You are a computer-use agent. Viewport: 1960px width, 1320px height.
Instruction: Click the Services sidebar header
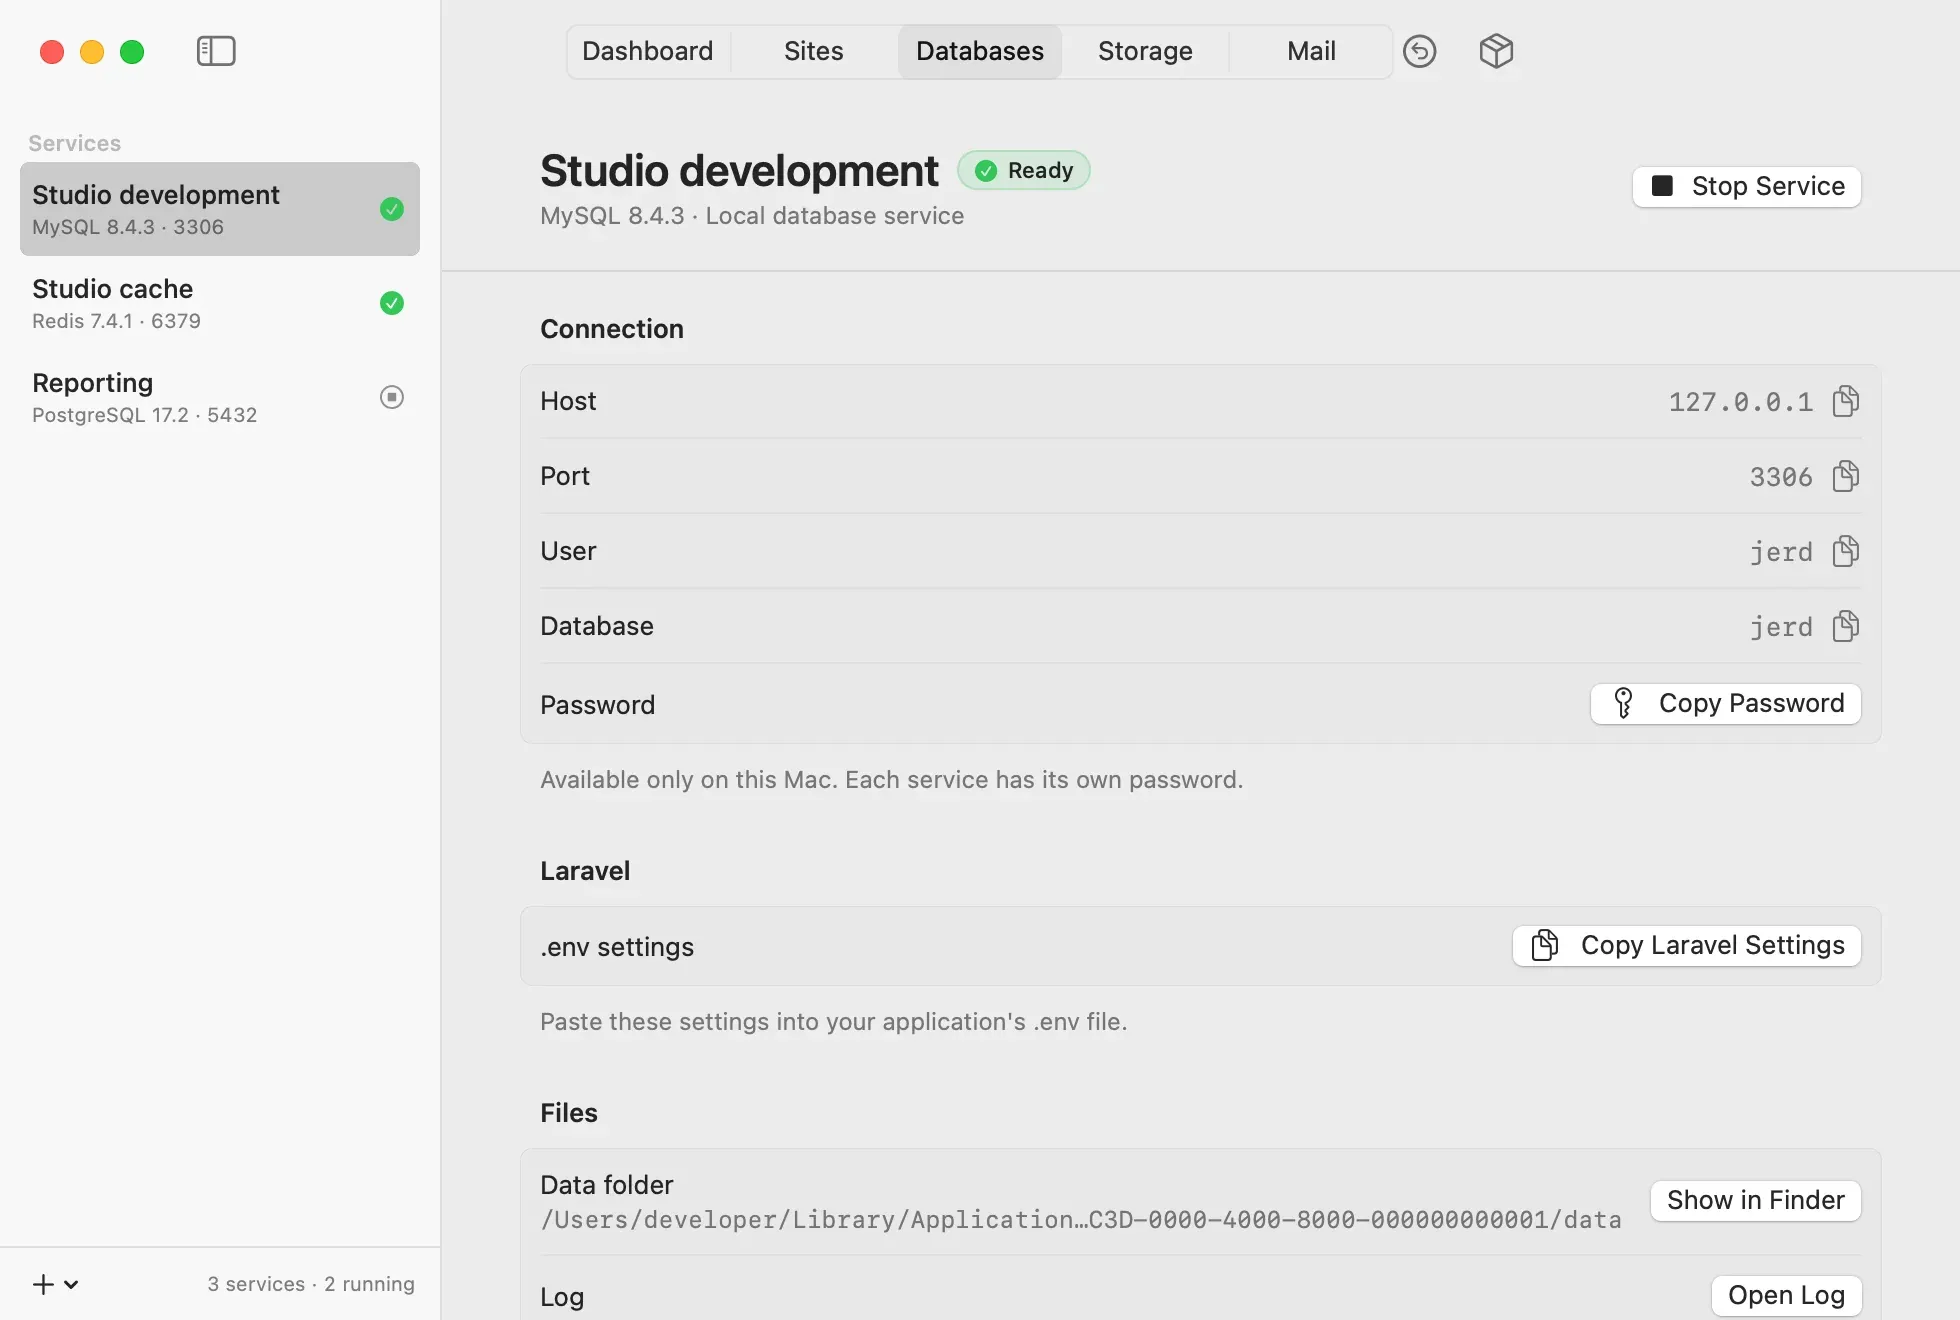(x=75, y=143)
